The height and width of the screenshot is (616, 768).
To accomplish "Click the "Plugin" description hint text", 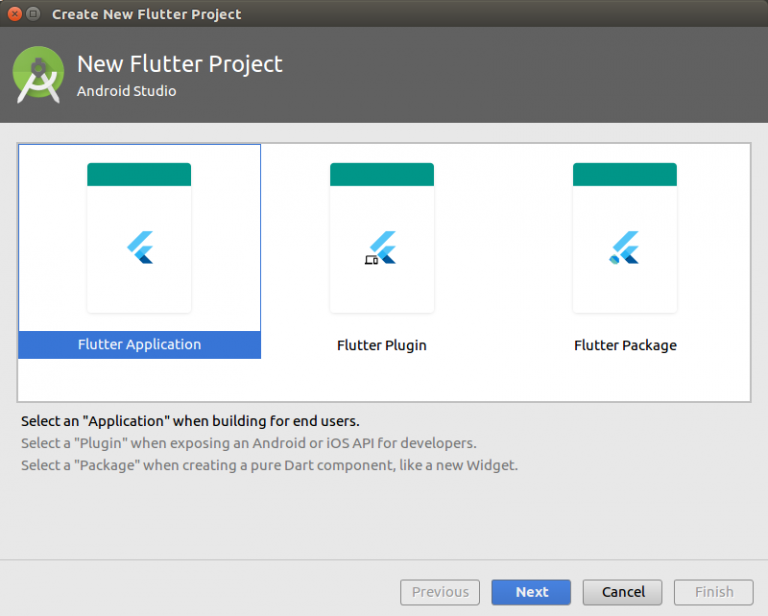I will coord(249,443).
